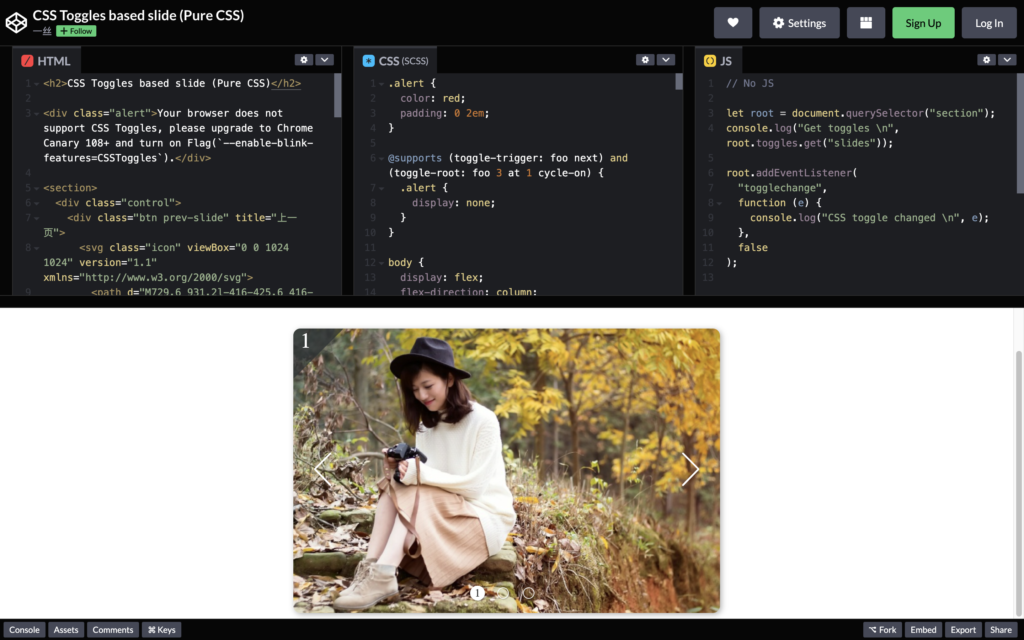
Task: Open the Console panel
Action: tap(24, 630)
